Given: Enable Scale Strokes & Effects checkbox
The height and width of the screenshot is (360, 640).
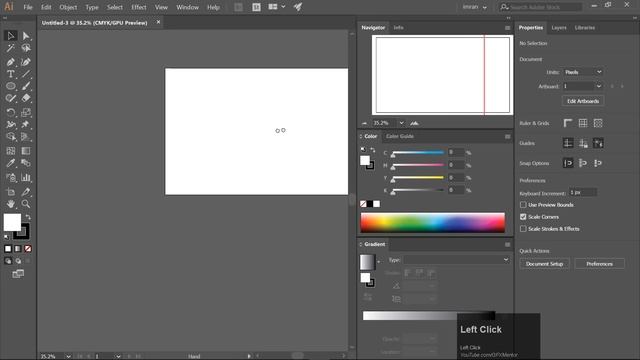Looking at the screenshot, I should tap(523, 229).
